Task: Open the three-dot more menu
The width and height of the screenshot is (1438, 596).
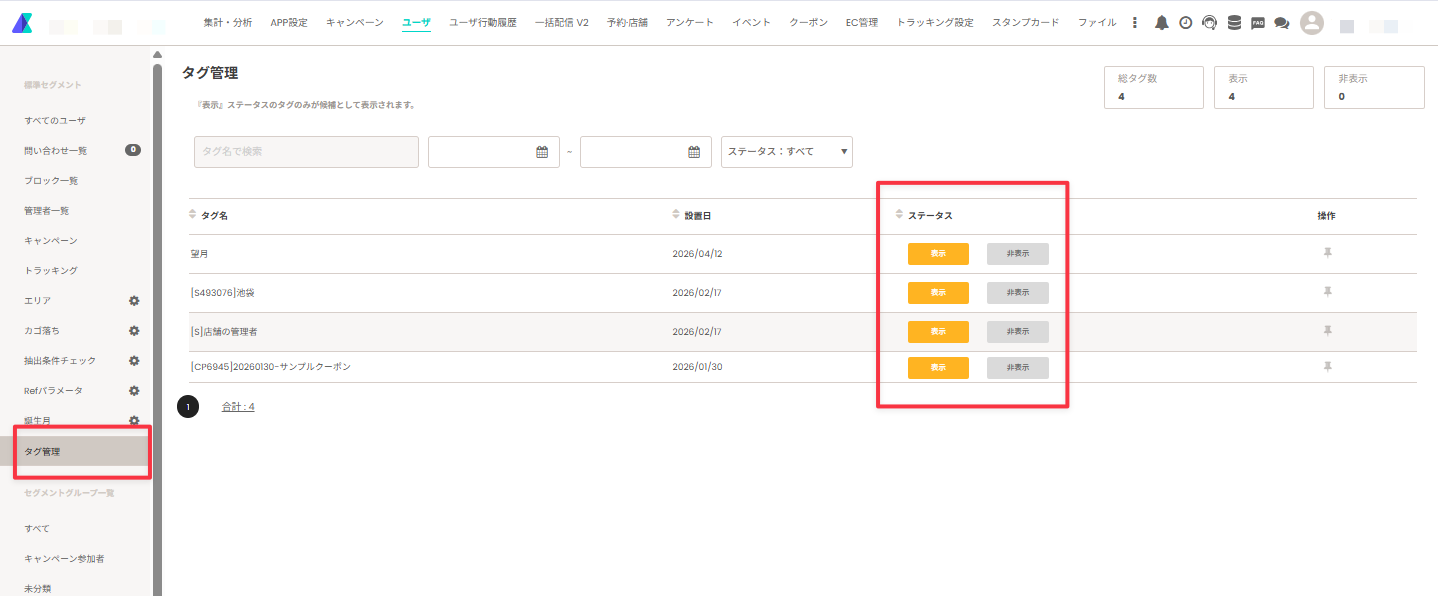Action: point(1134,23)
